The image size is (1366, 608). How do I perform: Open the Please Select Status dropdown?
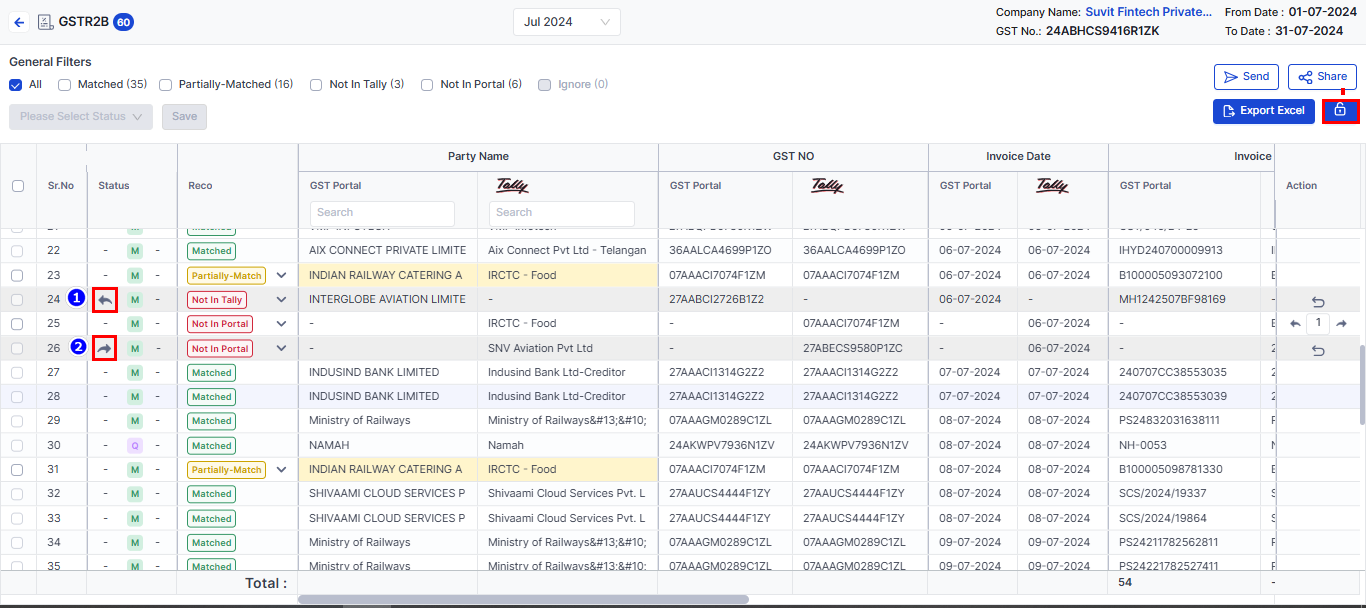[x=81, y=117]
